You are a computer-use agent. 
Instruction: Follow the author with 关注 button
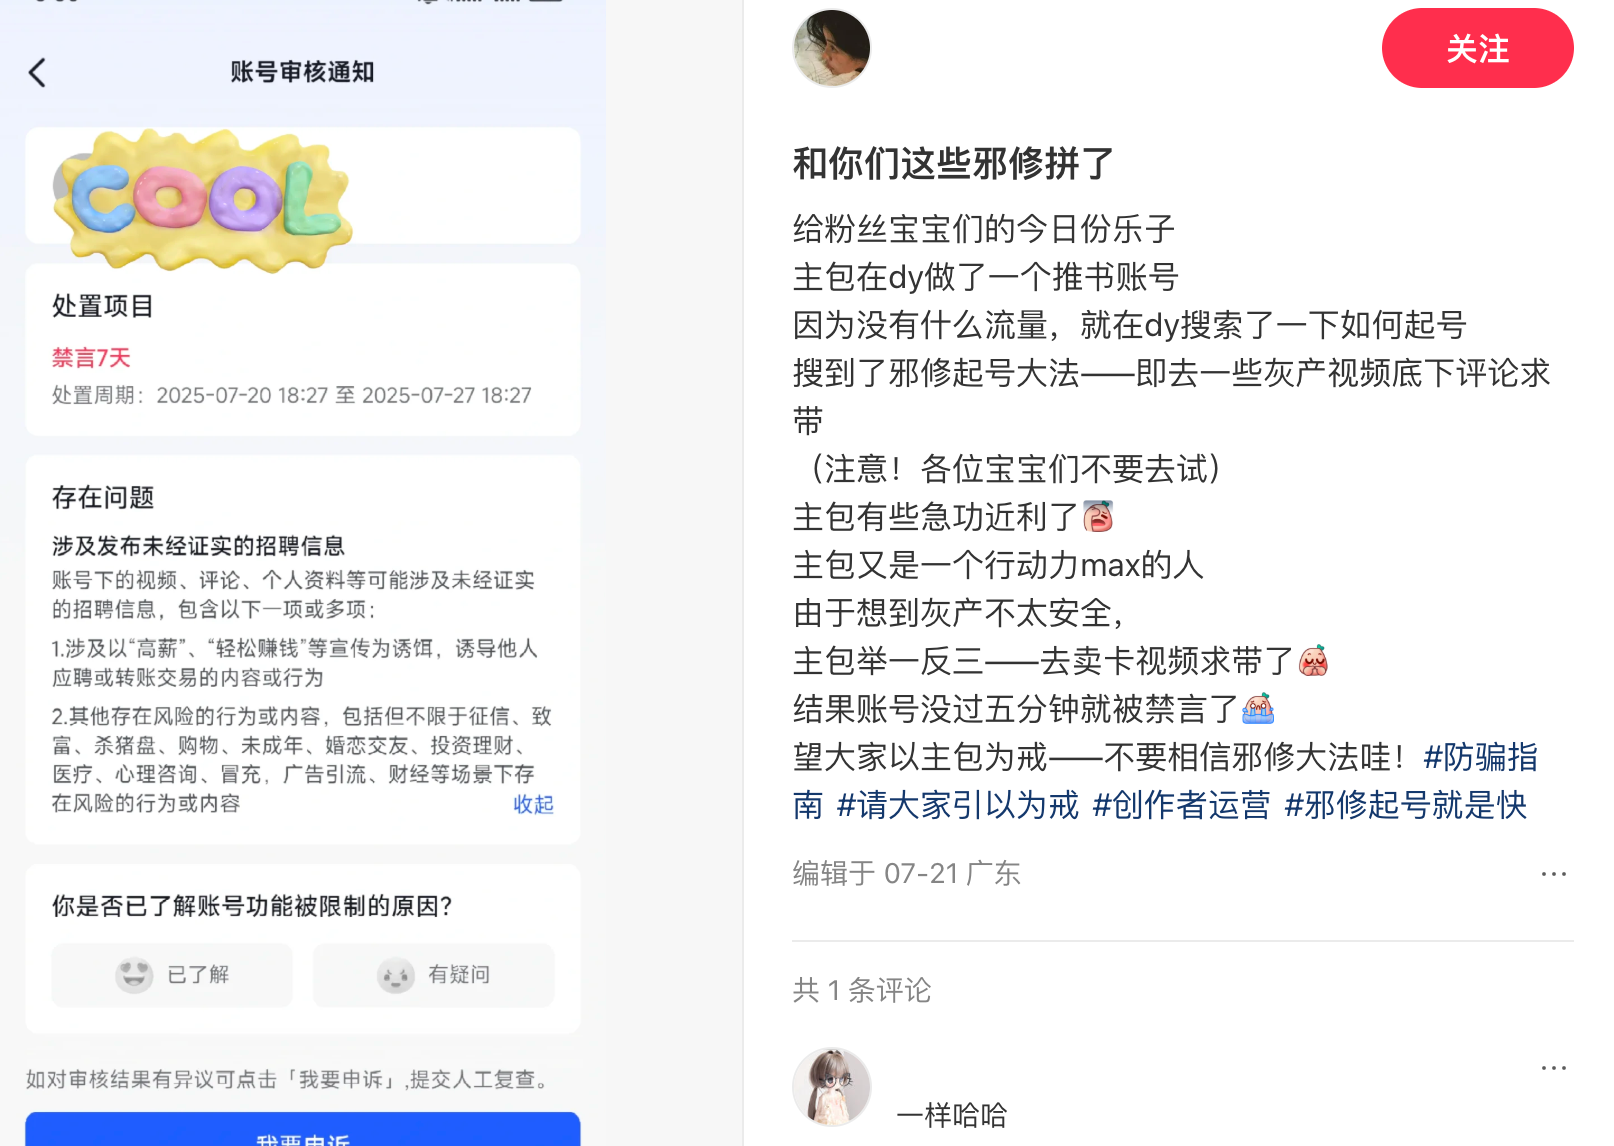tap(1477, 48)
